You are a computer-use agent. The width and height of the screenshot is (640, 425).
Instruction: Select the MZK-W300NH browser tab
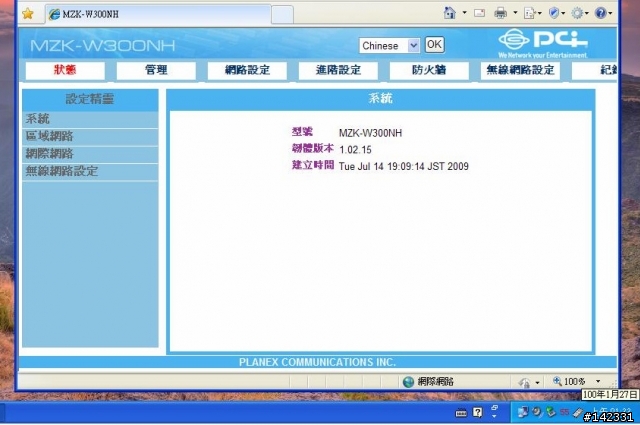pyautogui.click(x=158, y=14)
